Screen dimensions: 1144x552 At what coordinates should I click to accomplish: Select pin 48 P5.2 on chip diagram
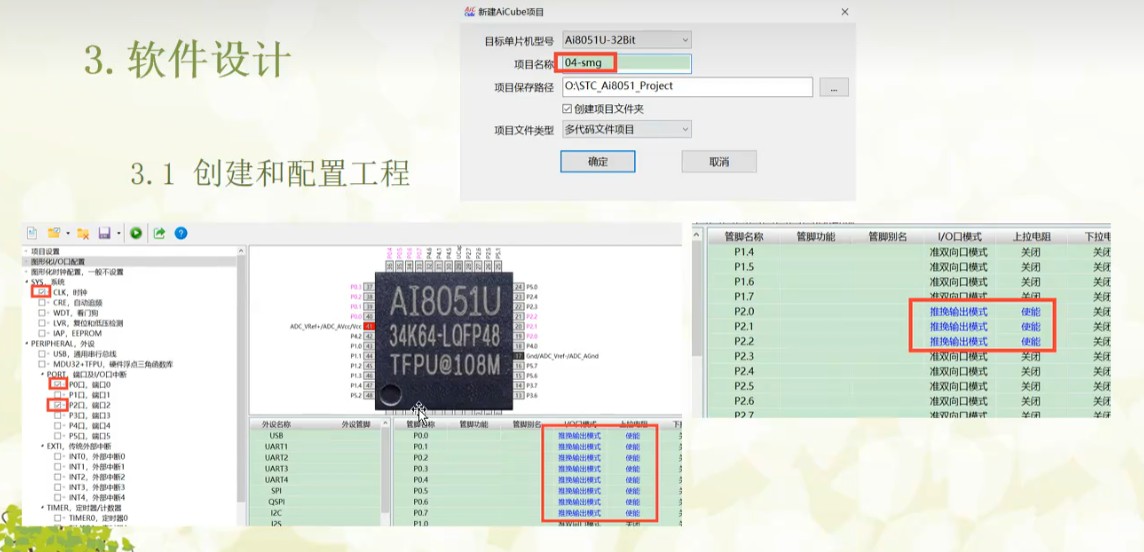(369, 395)
